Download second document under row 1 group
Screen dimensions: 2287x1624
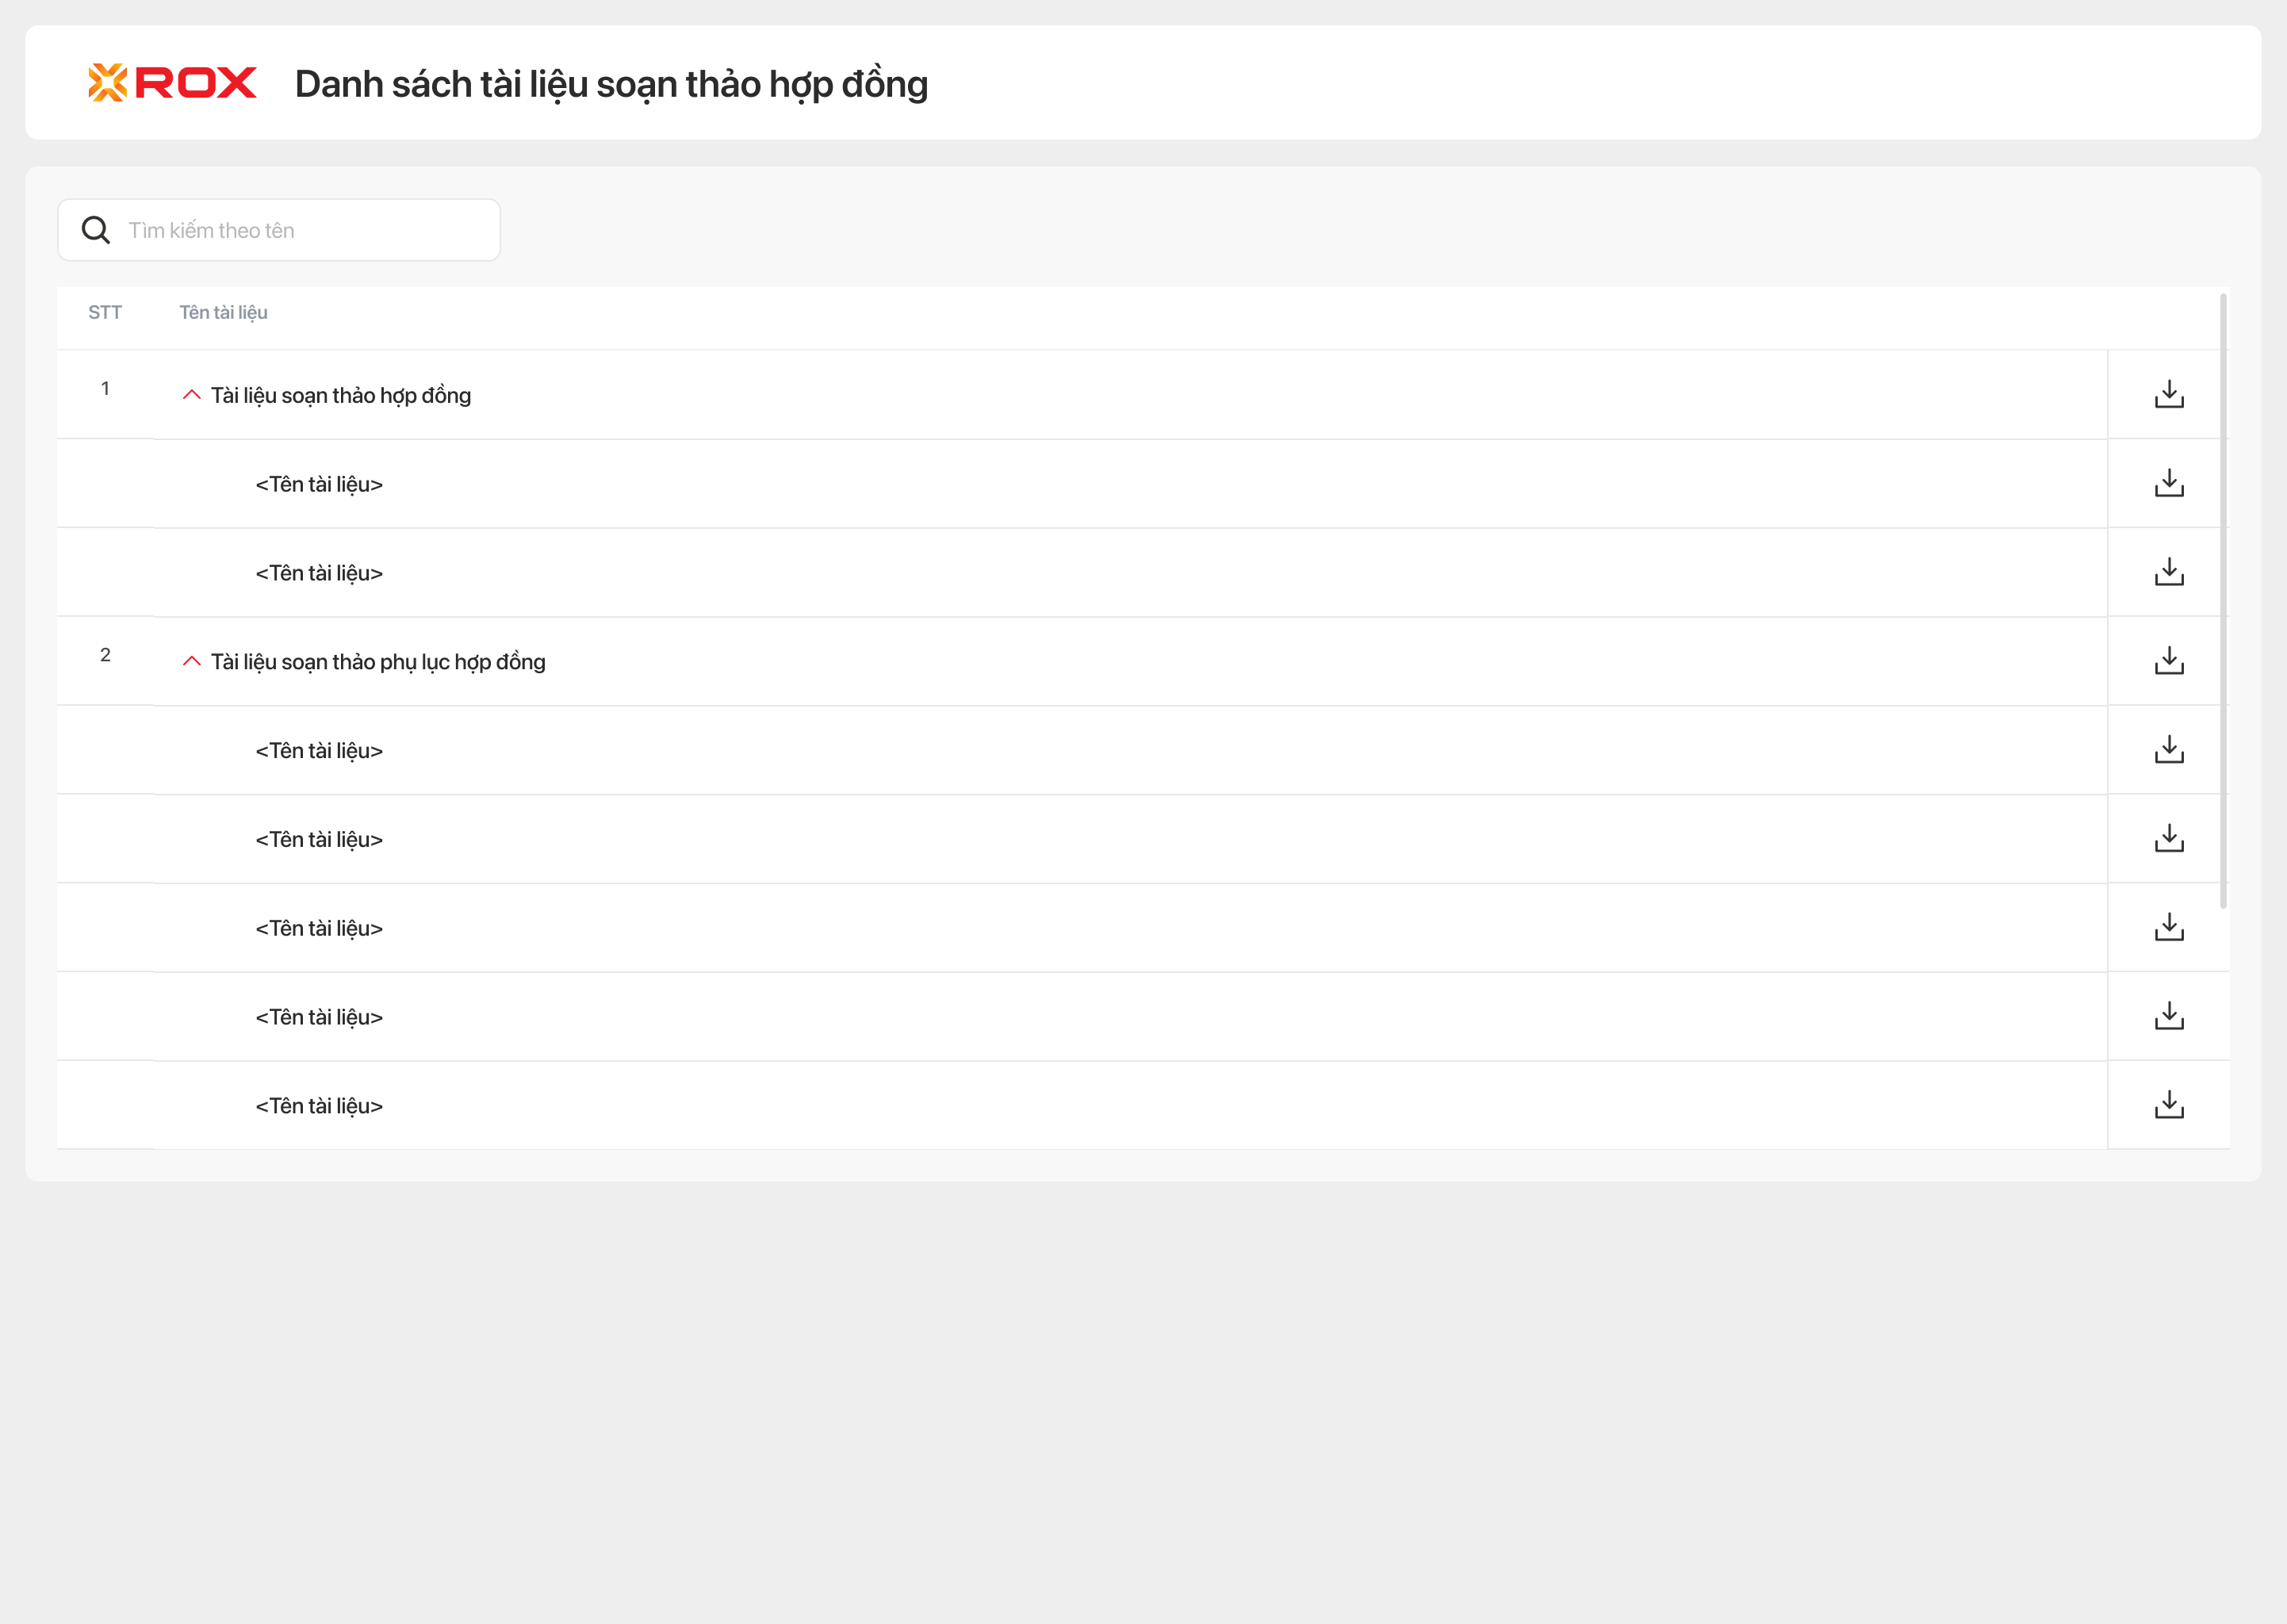pyautogui.click(x=2168, y=572)
